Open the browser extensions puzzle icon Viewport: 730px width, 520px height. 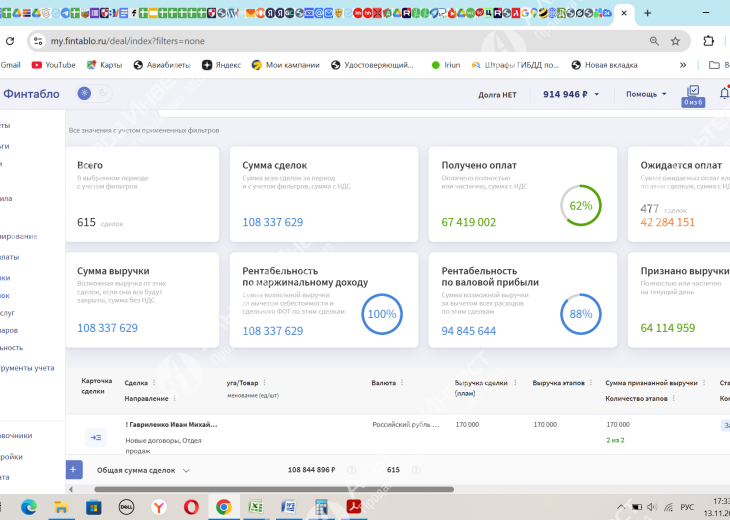click(709, 41)
